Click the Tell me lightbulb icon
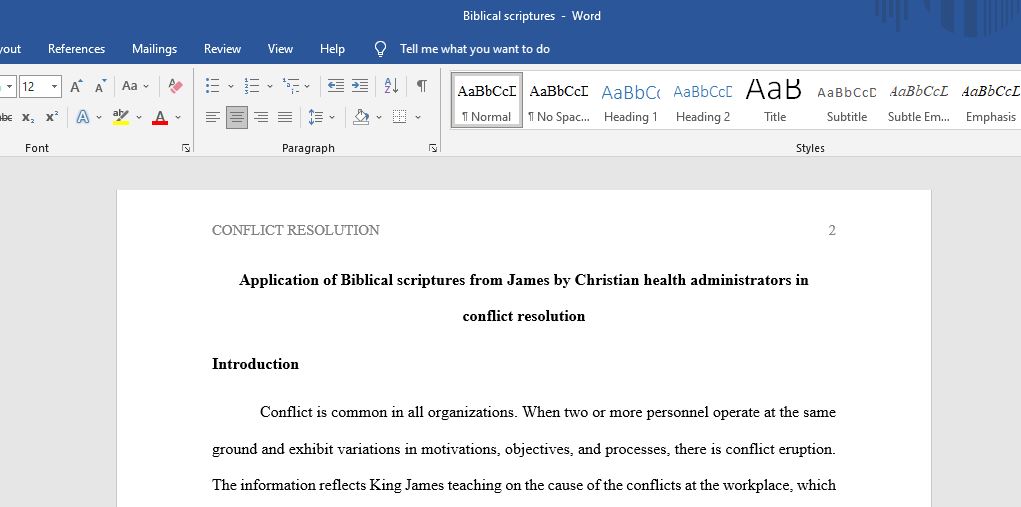 click(x=381, y=49)
